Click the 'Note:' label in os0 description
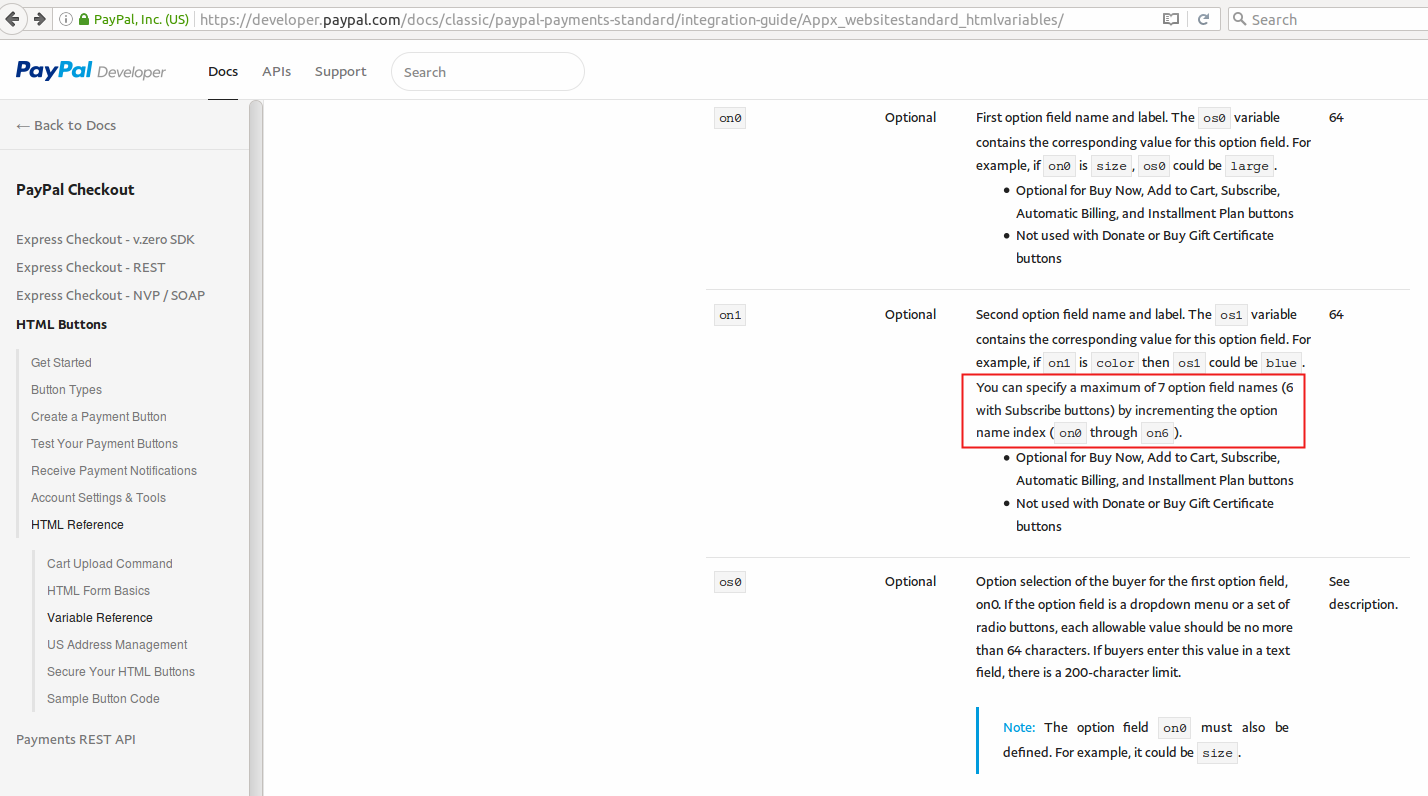This screenshot has width=1428, height=796. click(x=1019, y=727)
